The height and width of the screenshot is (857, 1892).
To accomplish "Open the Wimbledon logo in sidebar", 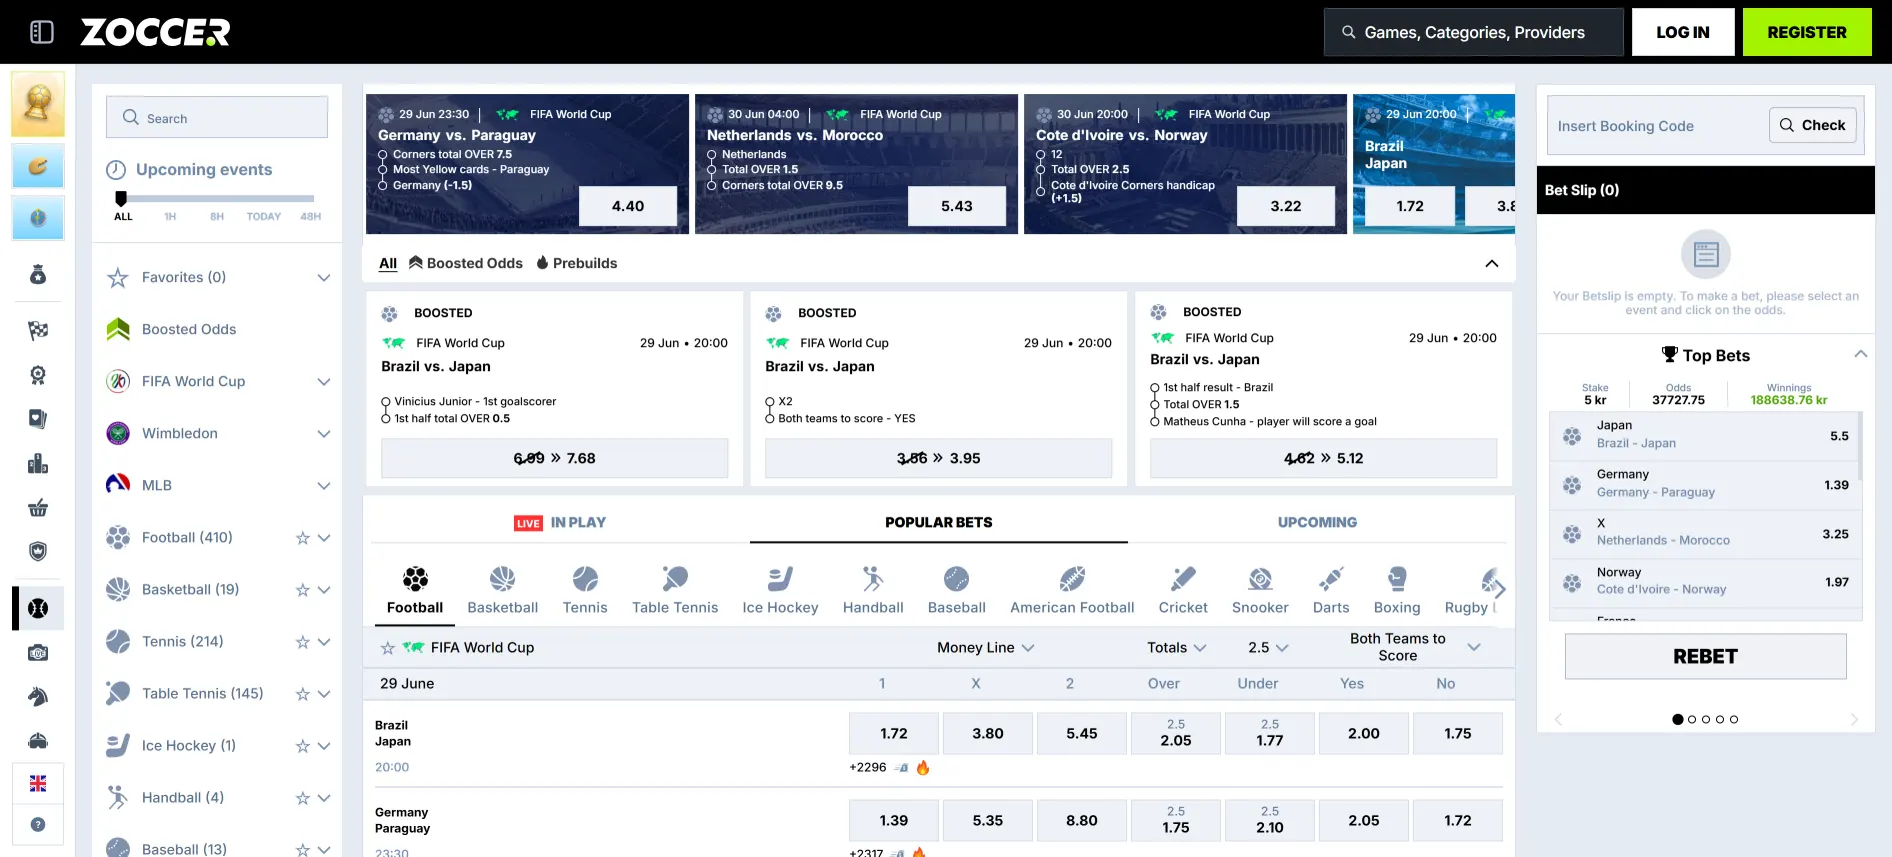I will click(118, 433).
